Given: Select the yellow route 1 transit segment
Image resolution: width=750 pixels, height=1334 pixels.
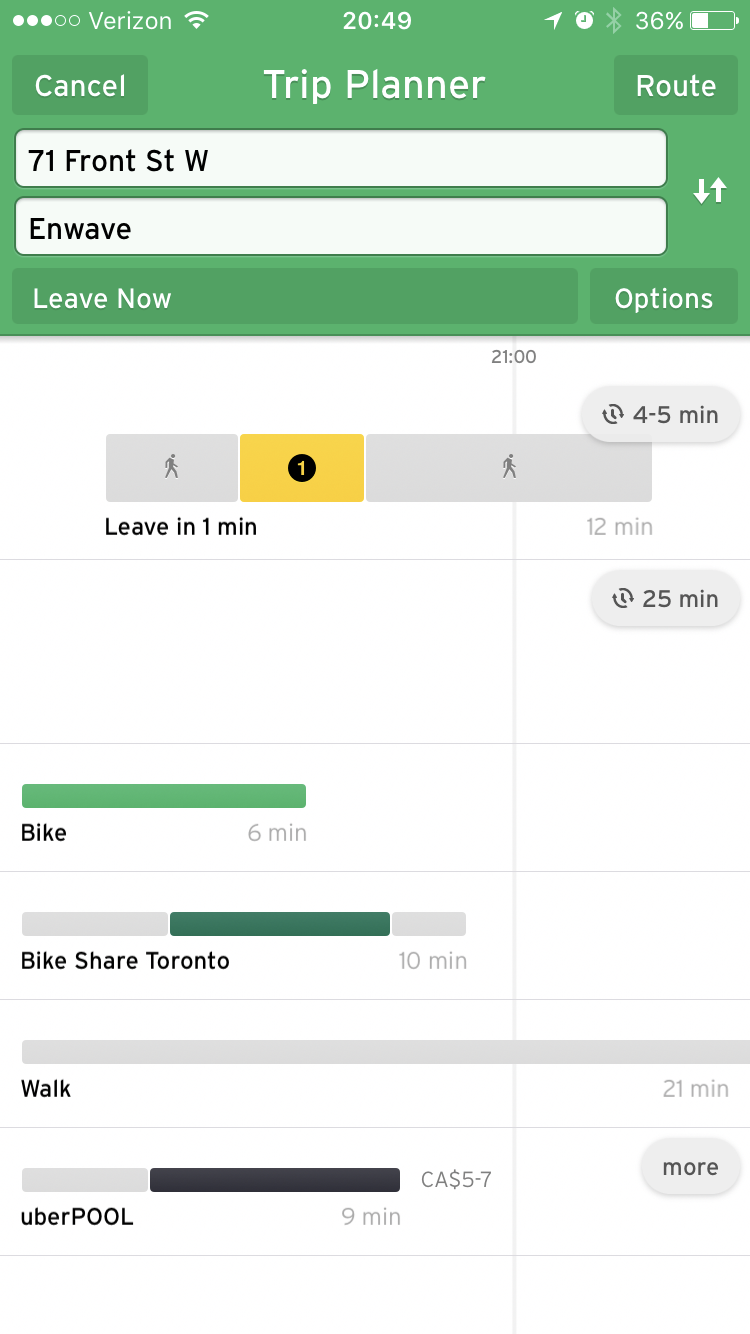Looking at the screenshot, I should pos(301,467).
